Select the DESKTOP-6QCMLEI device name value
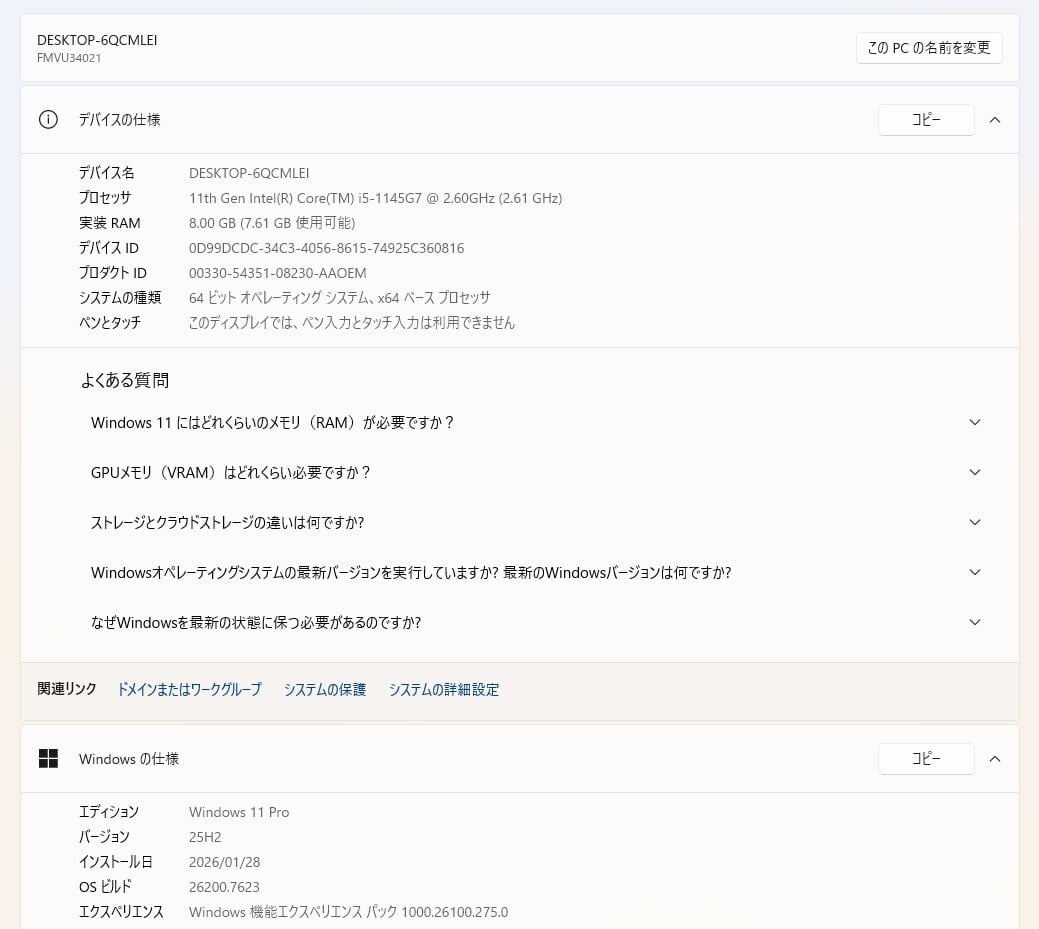Screen dimensions: 1039x929 click(249, 173)
